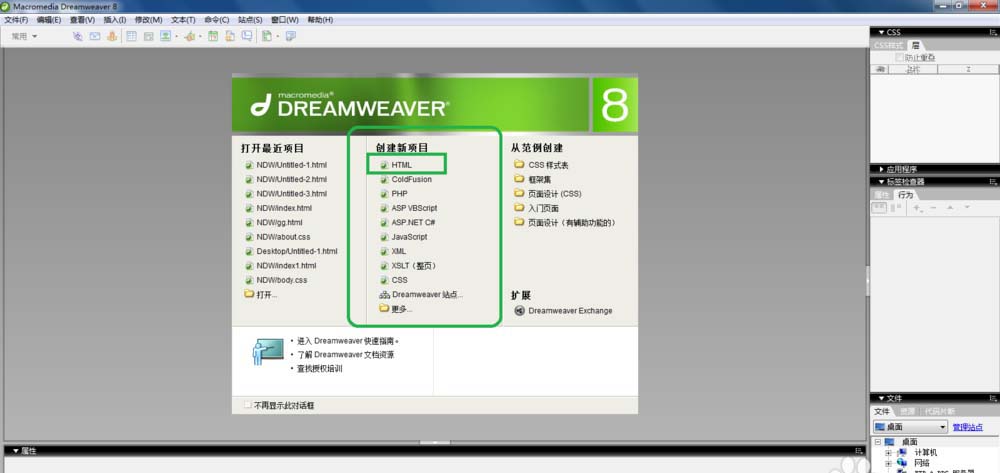Create new JavaScript document
1000x473 pixels.
[409, 236]
